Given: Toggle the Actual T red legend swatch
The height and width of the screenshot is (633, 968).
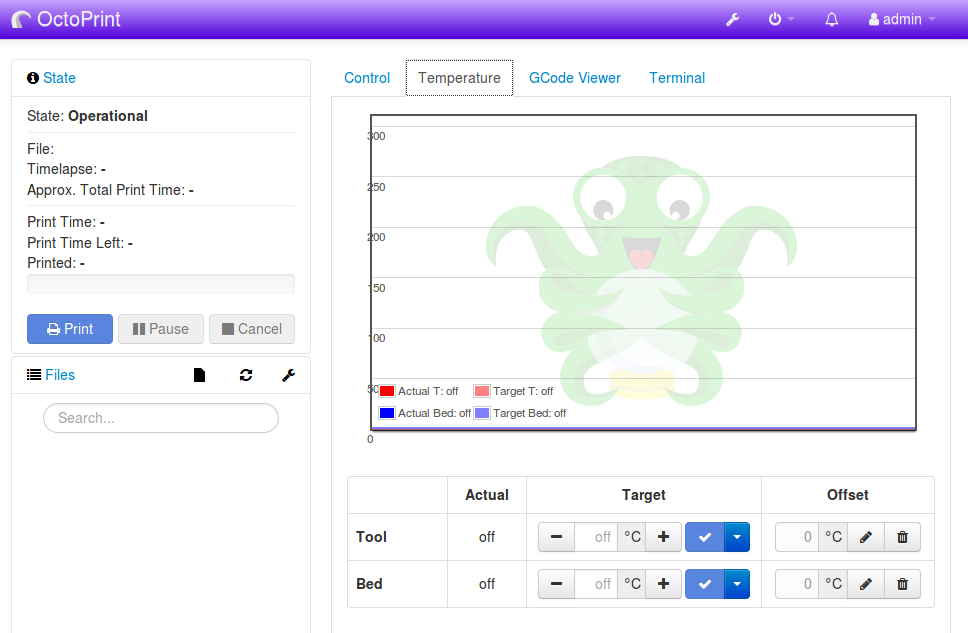Looking at the screenshot, I should pos(387,391).
